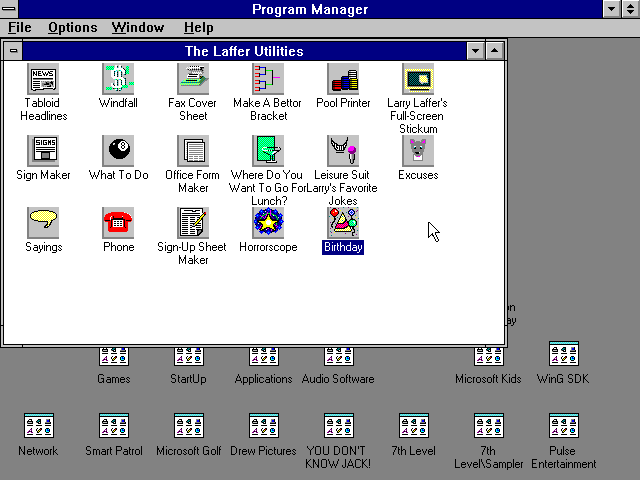Open the Sign-Up Sheet Maker icon

(193, 222)
